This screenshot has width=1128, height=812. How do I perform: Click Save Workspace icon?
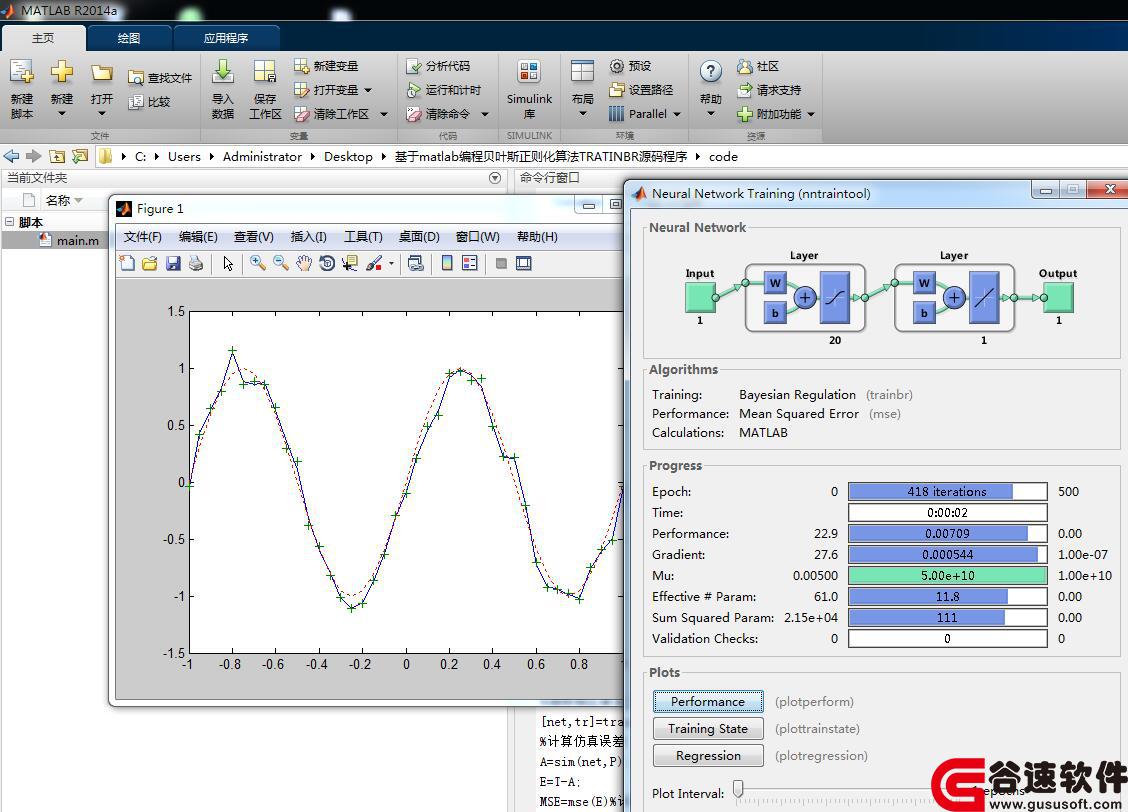point(265,71)
